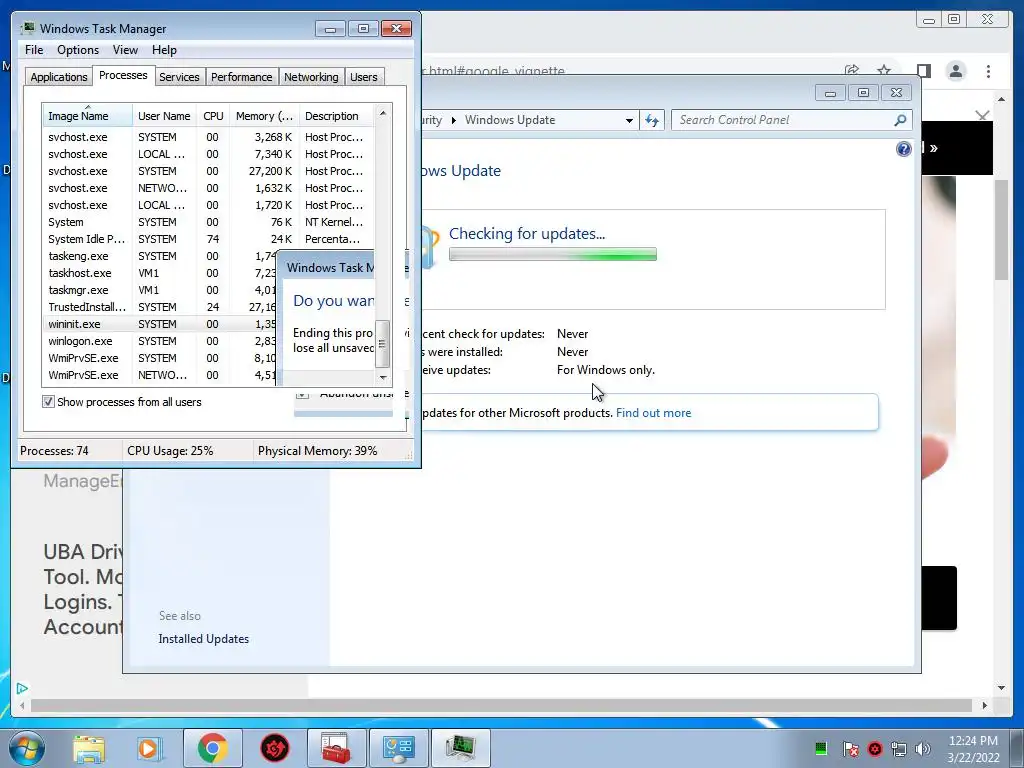The image size is (1024, 768).
Task: Click the Find out more link
Action: point(653,413)
